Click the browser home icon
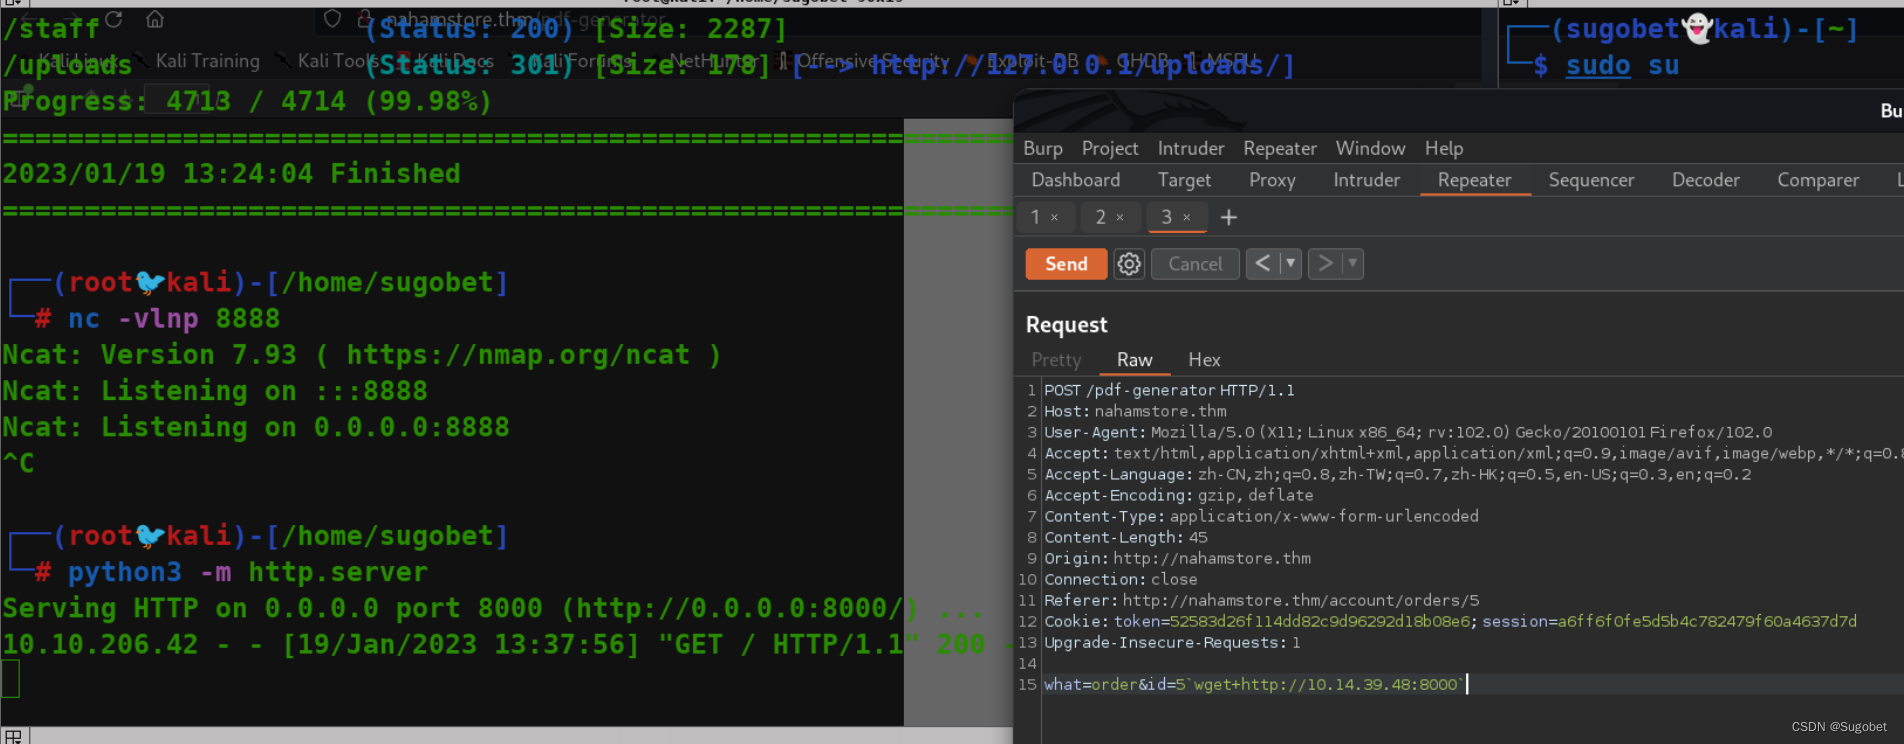The image size is (1904, 744). pyautogui.click(x=155, y=19)
